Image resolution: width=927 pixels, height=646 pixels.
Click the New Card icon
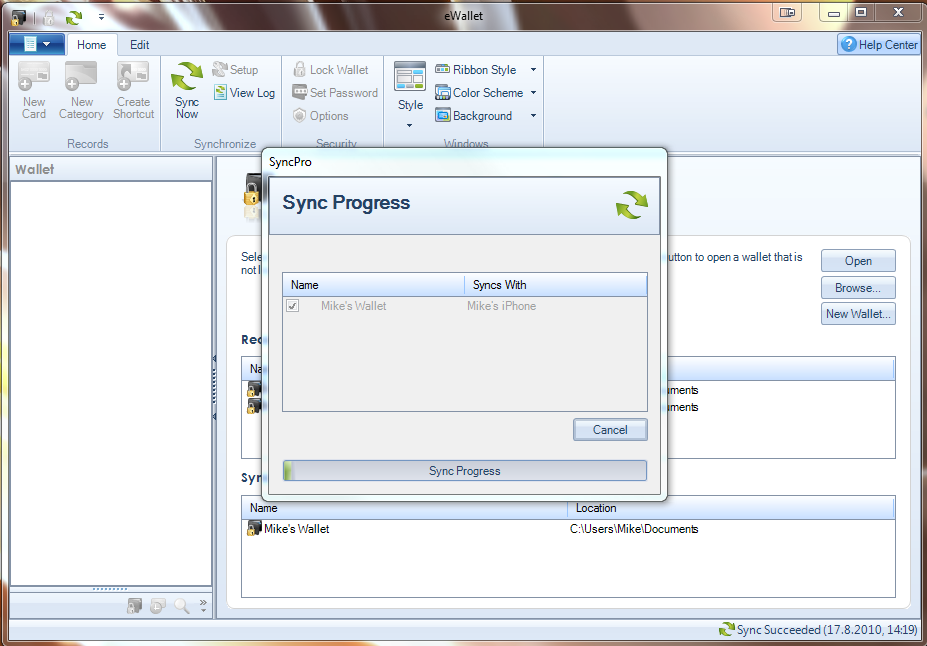(x=34, y=77)
